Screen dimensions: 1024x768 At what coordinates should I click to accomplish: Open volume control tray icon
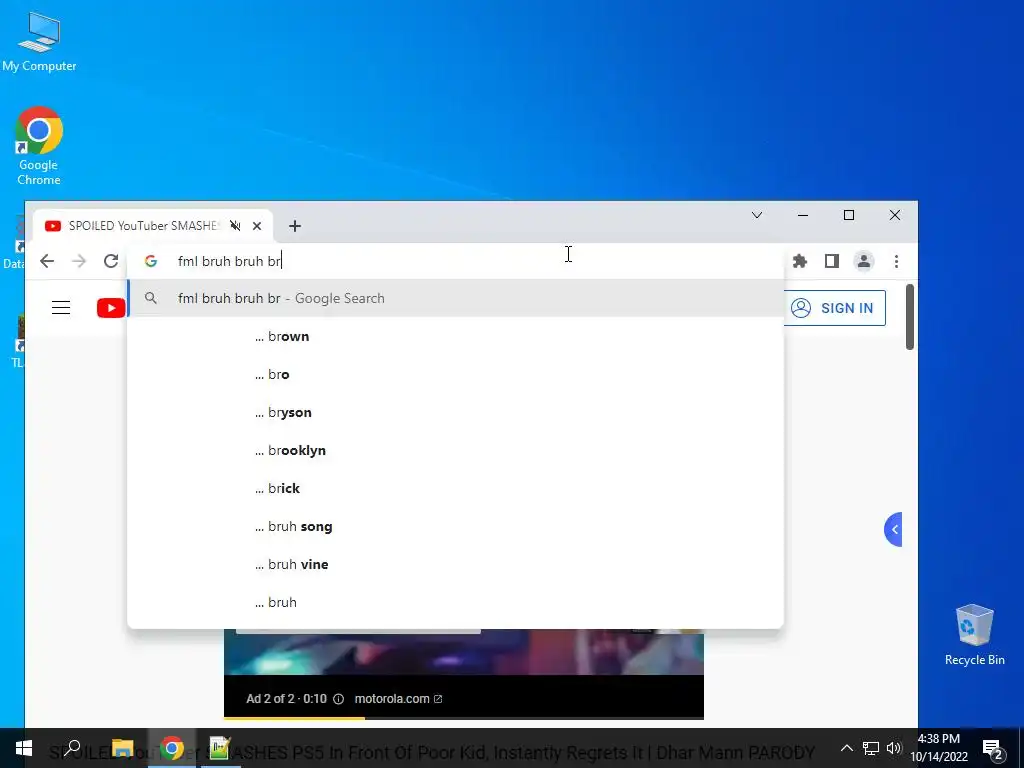894,748
